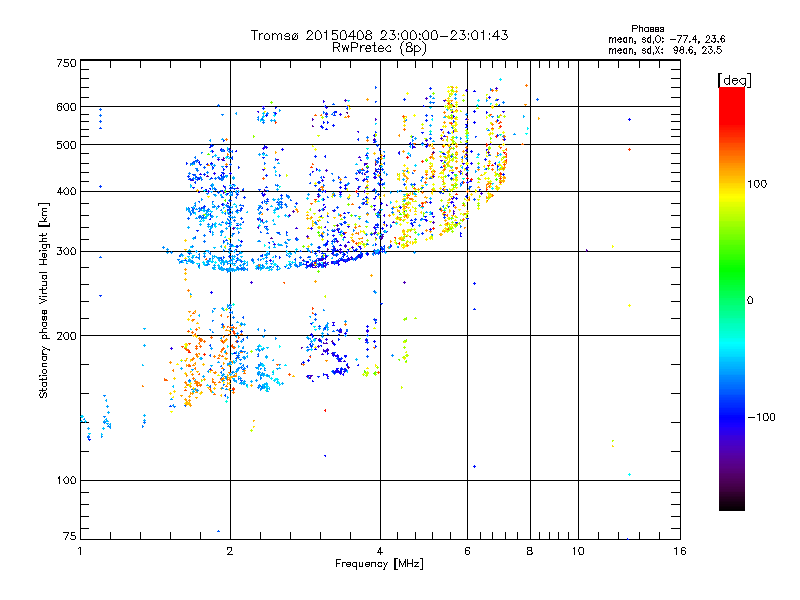Click the y-axis label '600'

[66, 107]
